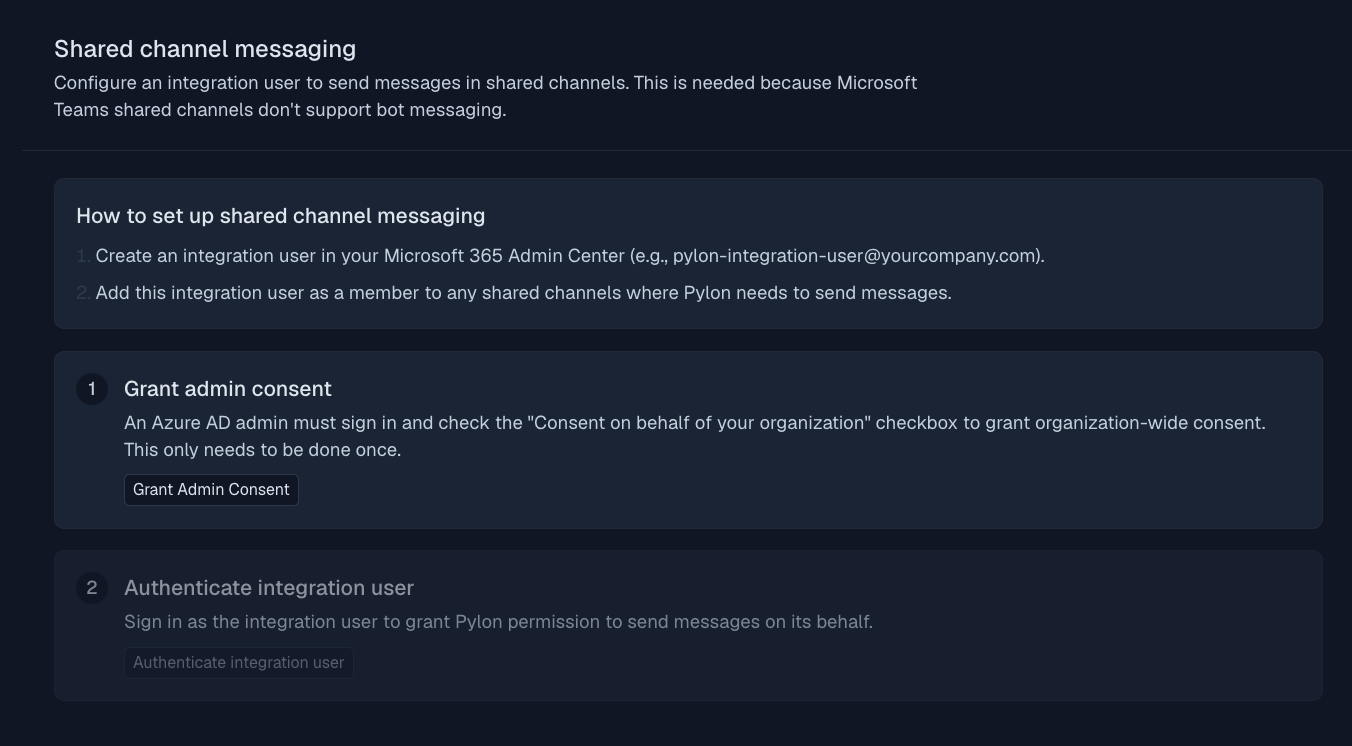Screen dimensions: 1352x746
Task: Click the "Sign in as the integration user" description
Action: 498,622
